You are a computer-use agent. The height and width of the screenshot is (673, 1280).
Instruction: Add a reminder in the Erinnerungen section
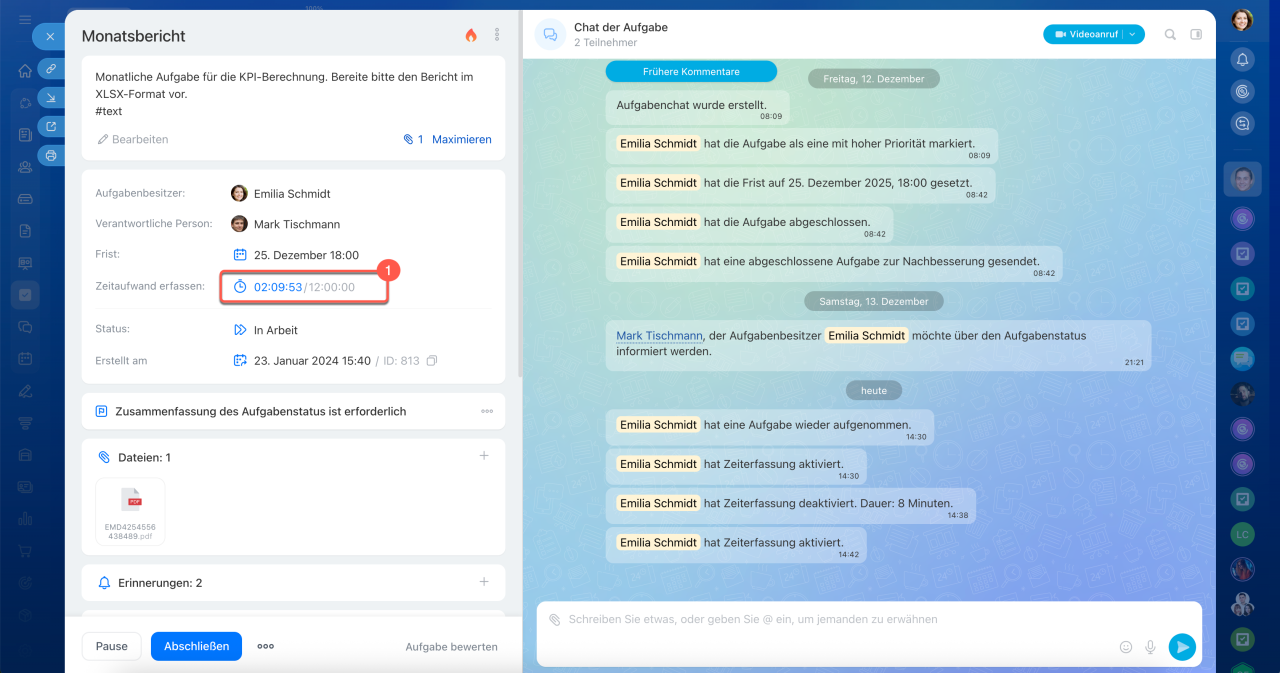(x=484, y=581)
